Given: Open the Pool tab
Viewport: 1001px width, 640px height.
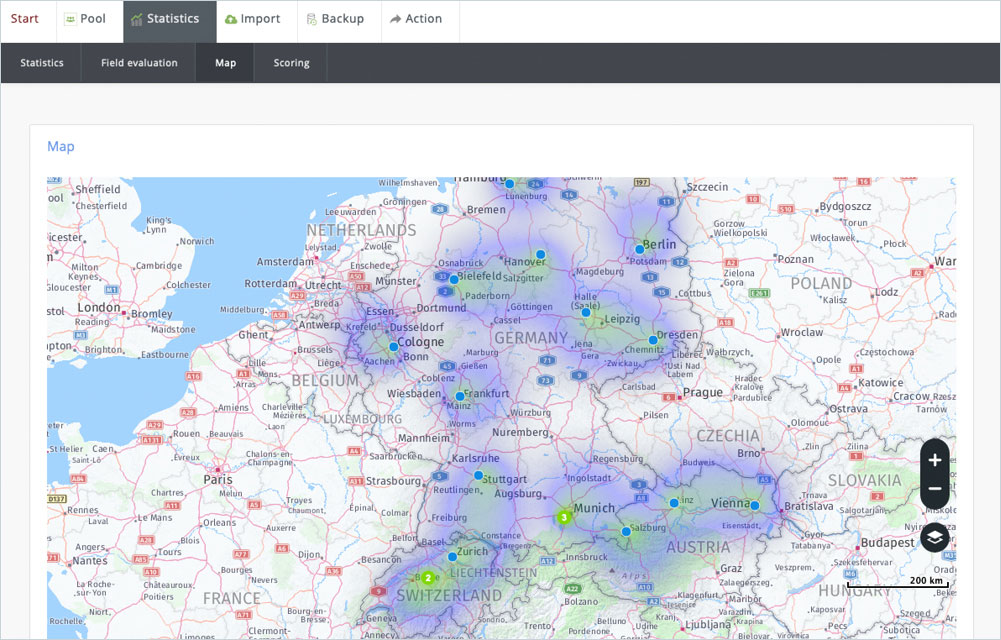Looking at the screenshot, I should point(85,19).
